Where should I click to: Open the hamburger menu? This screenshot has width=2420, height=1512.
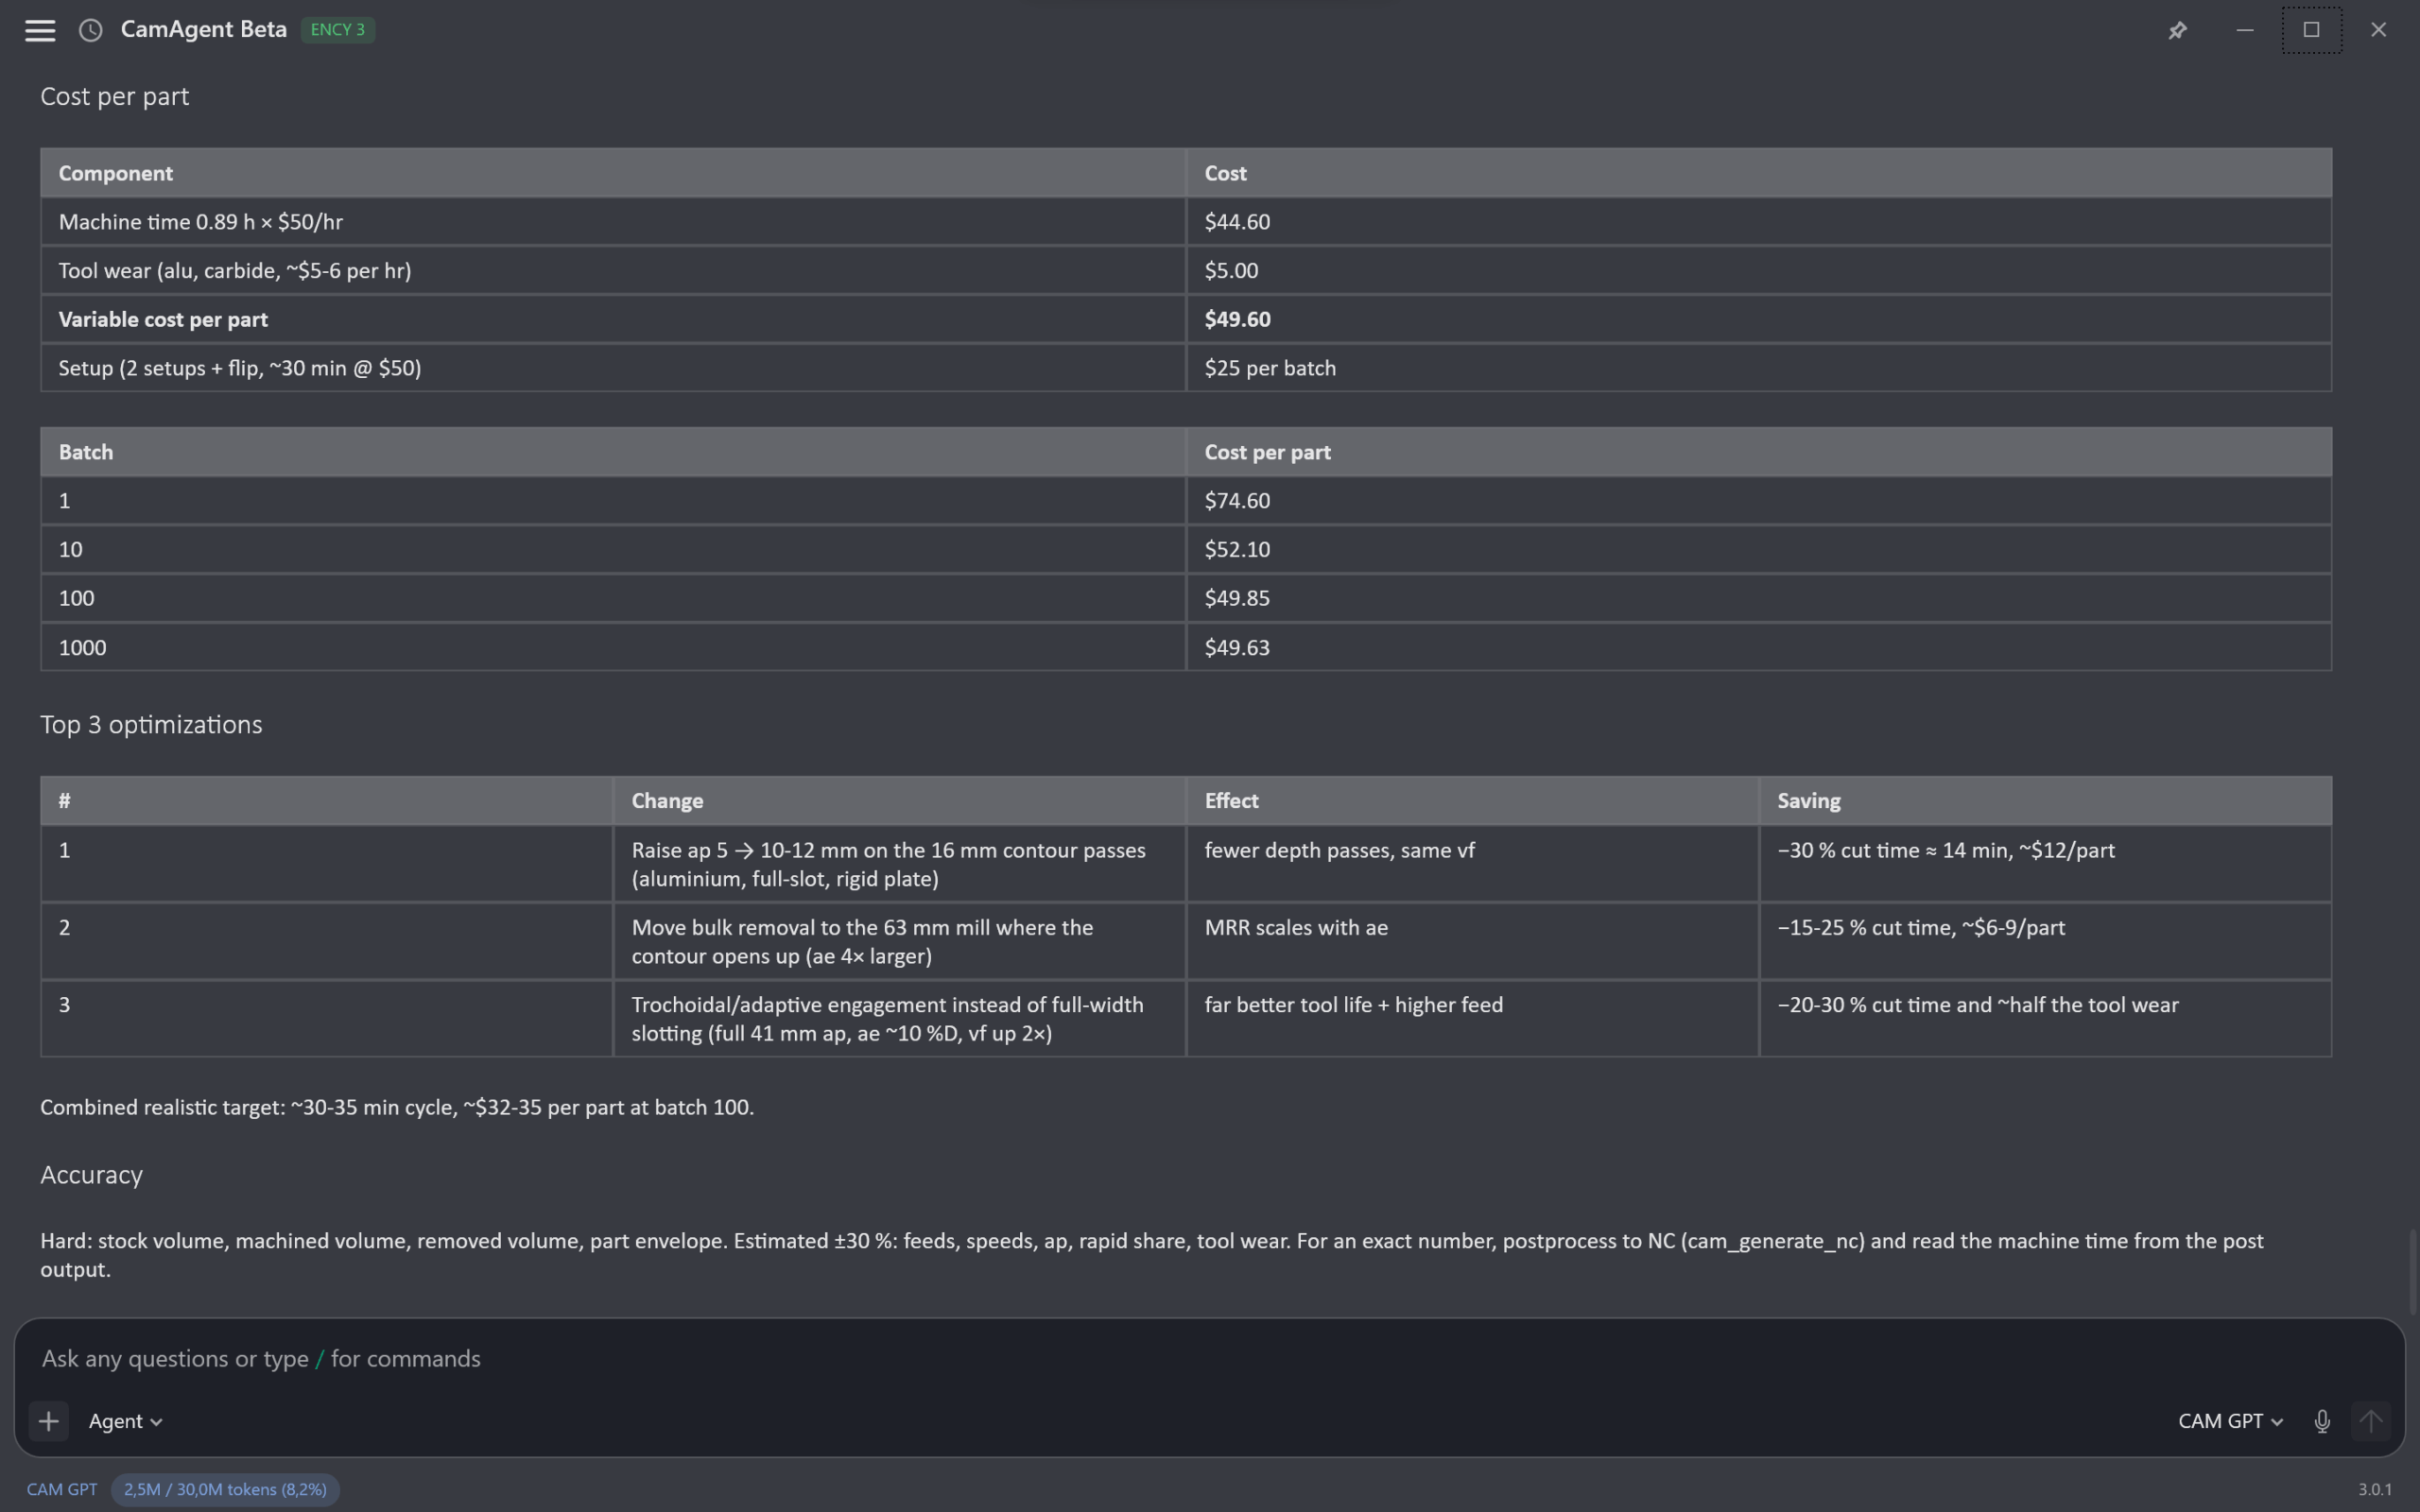(x=40, y=30)
